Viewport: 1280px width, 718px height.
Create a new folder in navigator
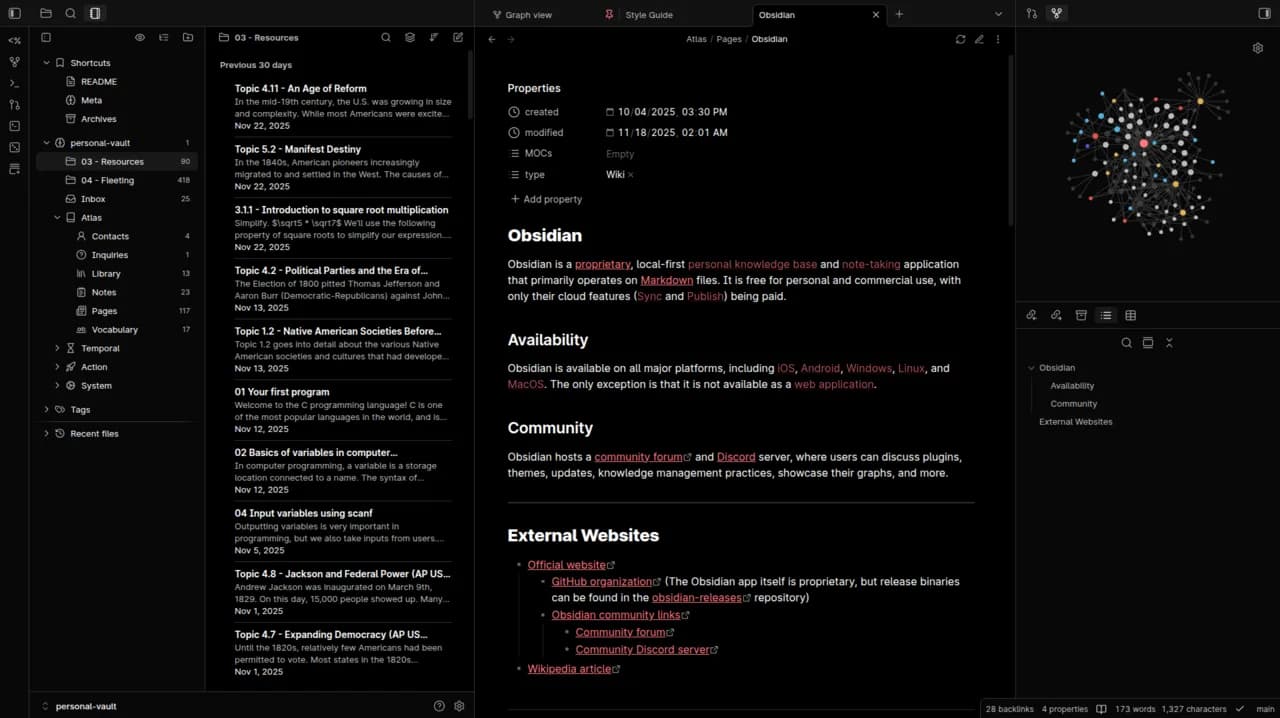click(x=188, y=37)
